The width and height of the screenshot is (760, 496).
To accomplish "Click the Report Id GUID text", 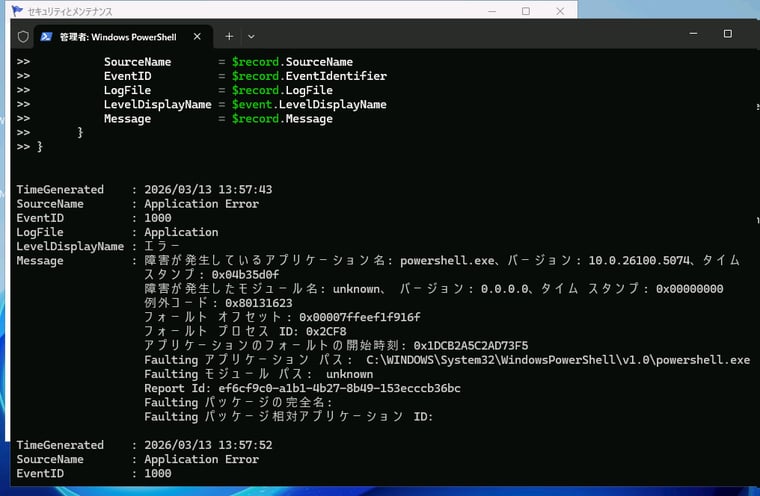I will coord(339,388).
